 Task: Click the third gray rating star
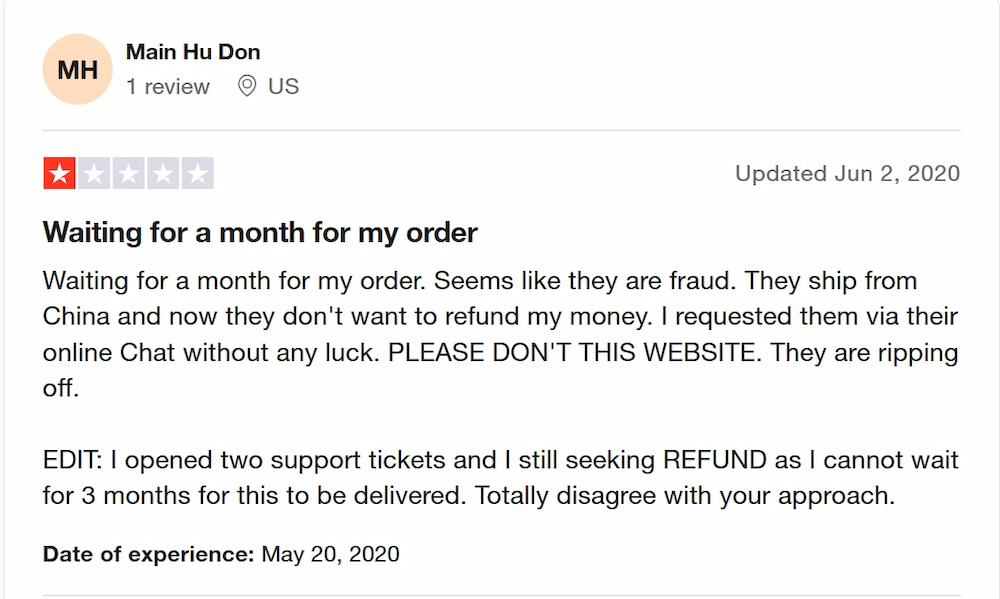[128, 174]
